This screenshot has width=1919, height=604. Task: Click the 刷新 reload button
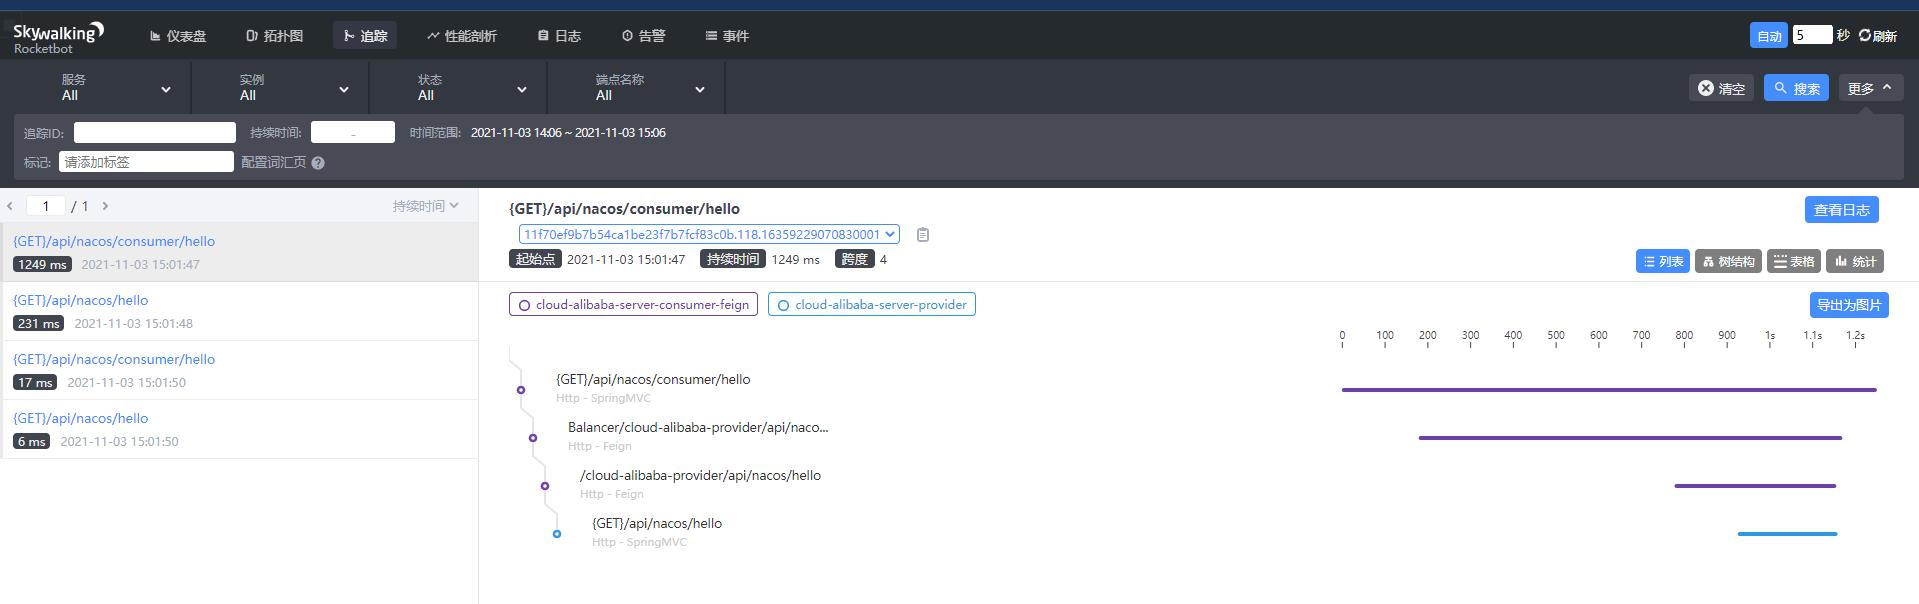1877,35
